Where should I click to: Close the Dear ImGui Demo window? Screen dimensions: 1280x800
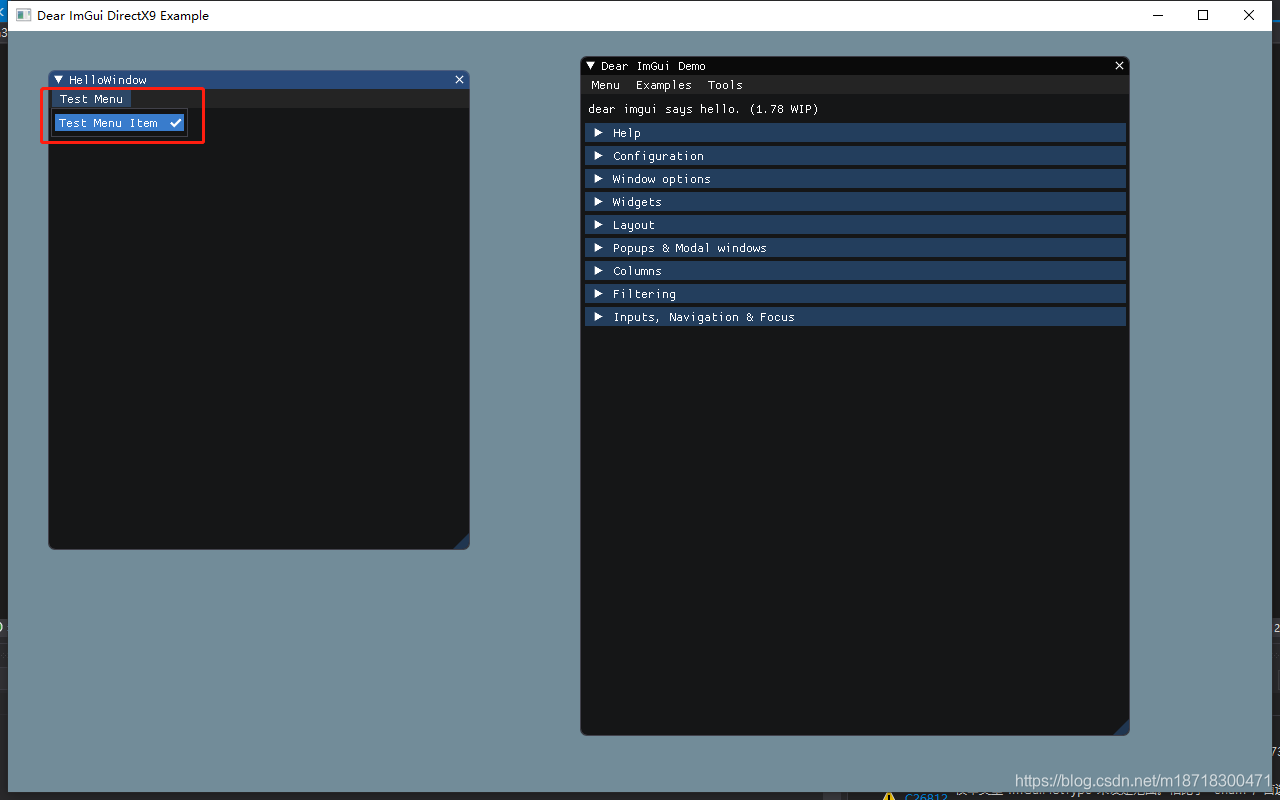pyautogui.click(x=1120, y=66)
